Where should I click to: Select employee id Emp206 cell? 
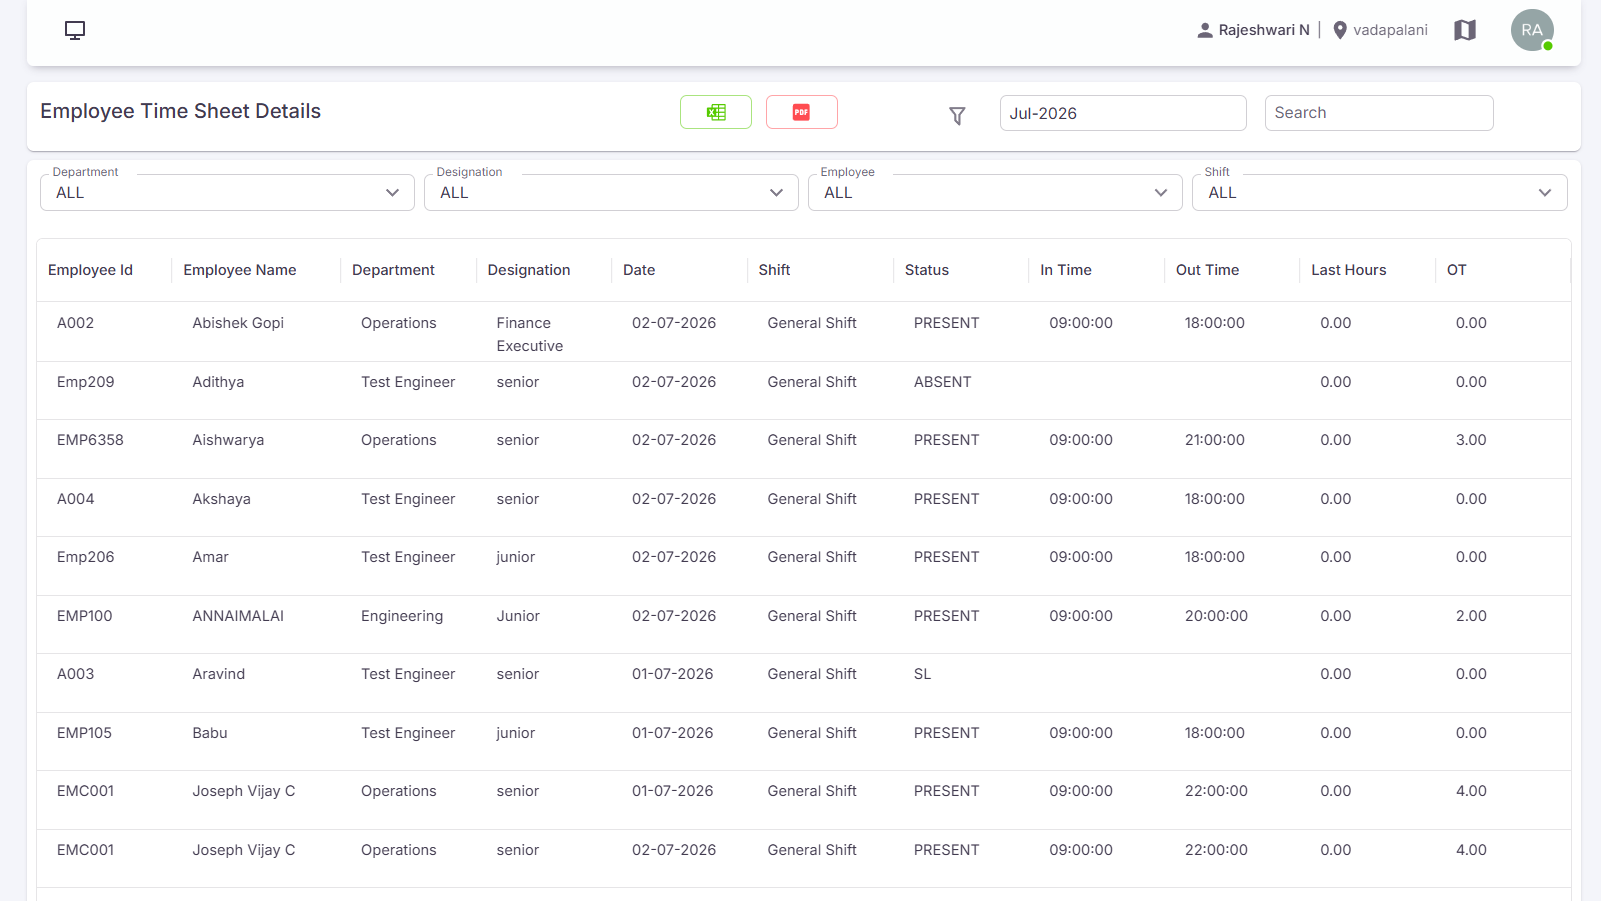point(85,557)
